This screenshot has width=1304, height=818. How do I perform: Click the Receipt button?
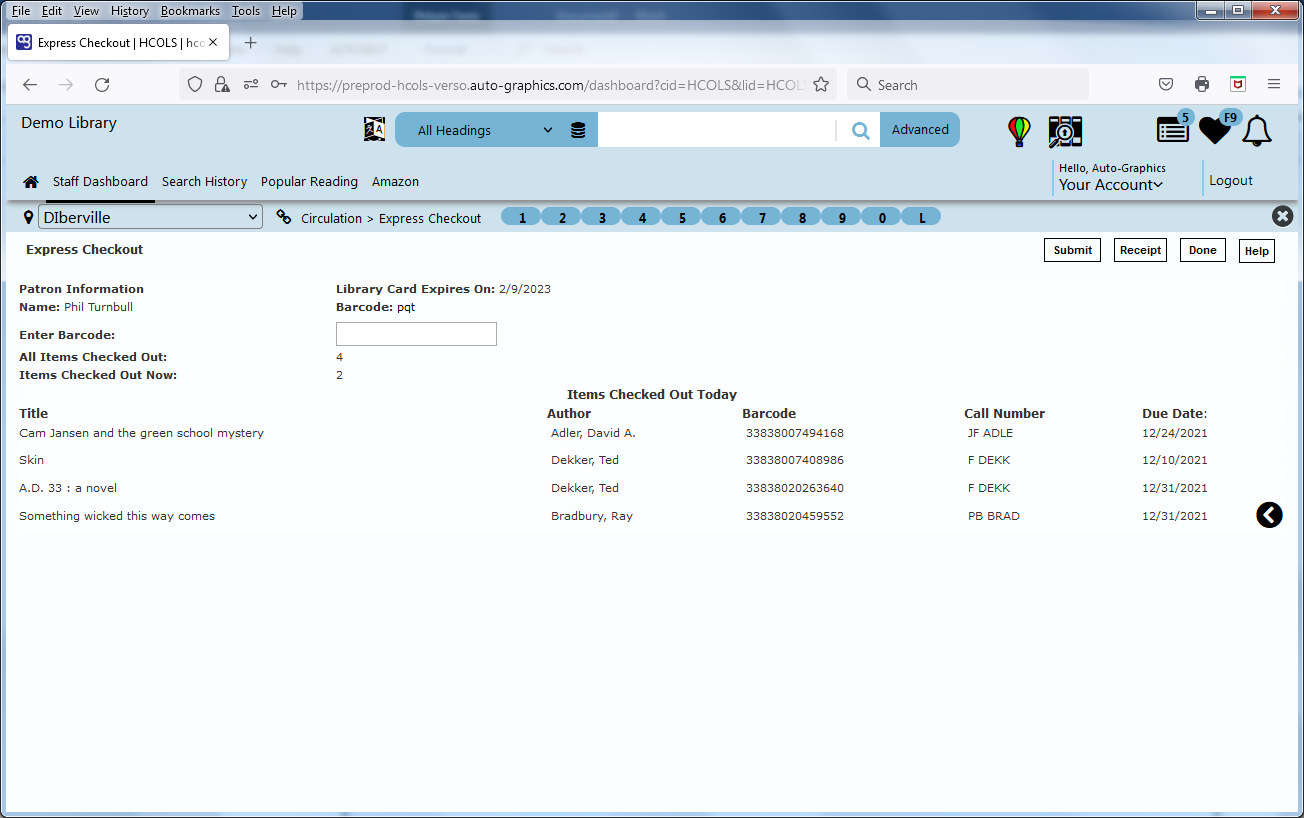pos(1141,250)
